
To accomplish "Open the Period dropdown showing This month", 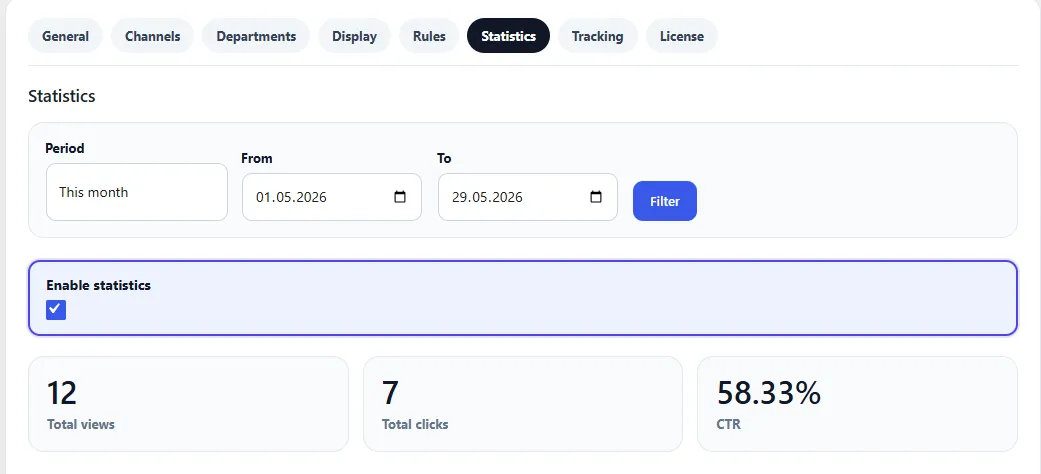I will point(137,193).
